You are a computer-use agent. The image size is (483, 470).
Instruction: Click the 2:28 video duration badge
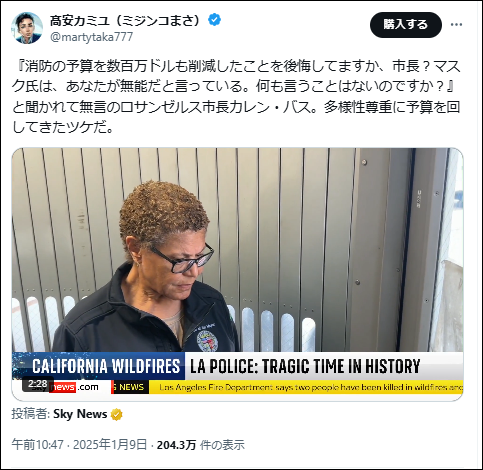pyautogui.click(x=38, y=384)
